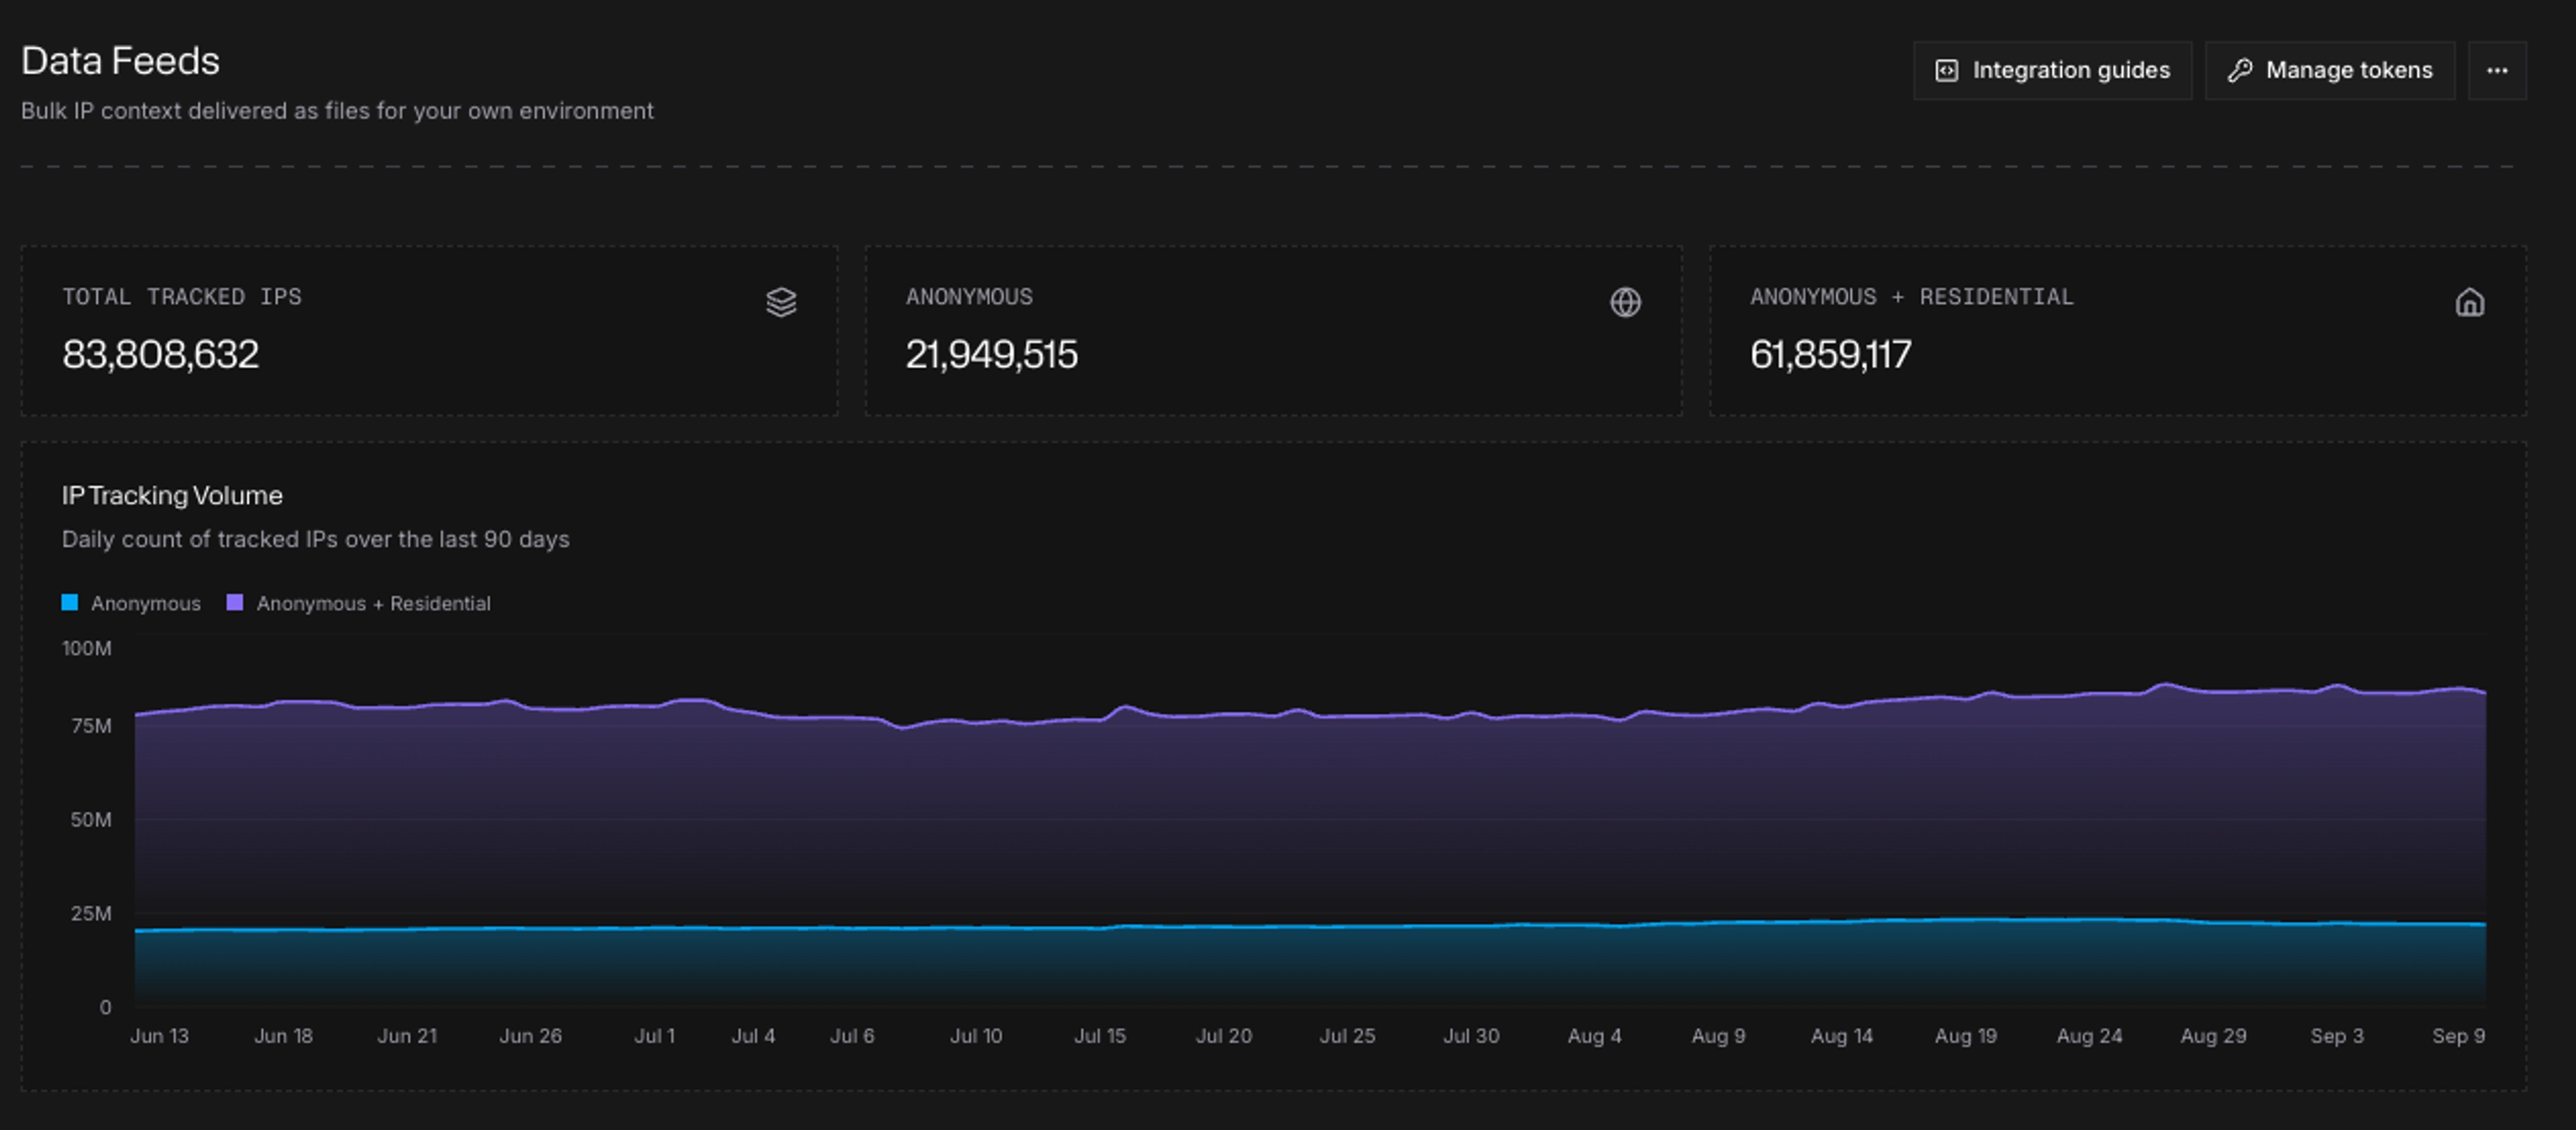Screen dimensions: 2576x1130
Task: Click the Daily count of tracked IPs subtitle
Action: click(315, 539)
